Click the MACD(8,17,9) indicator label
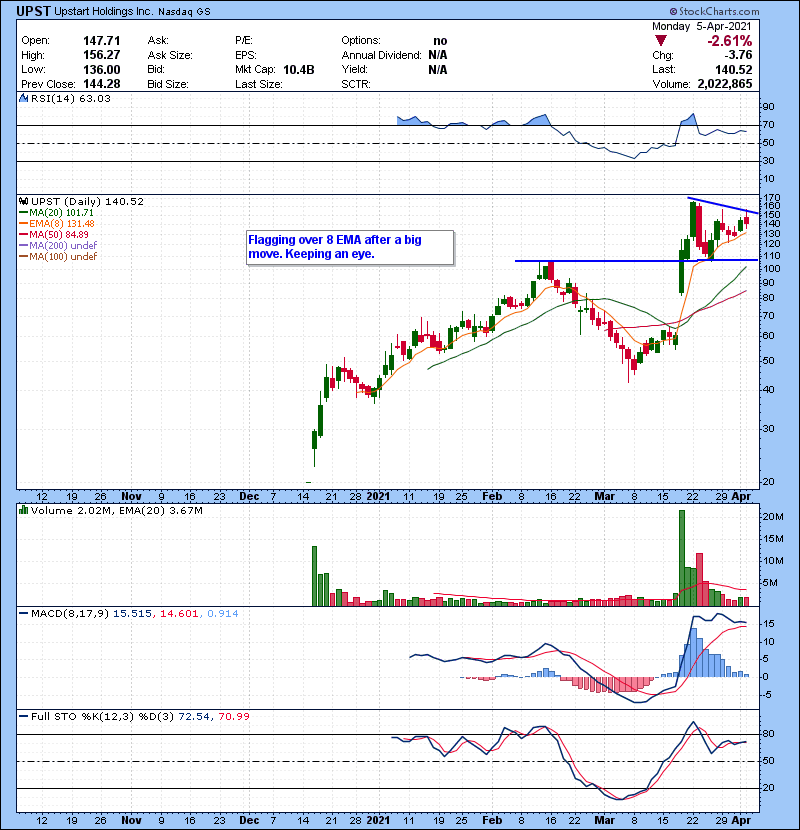This screenshot has height=830, width=800. tap(70, 614)
